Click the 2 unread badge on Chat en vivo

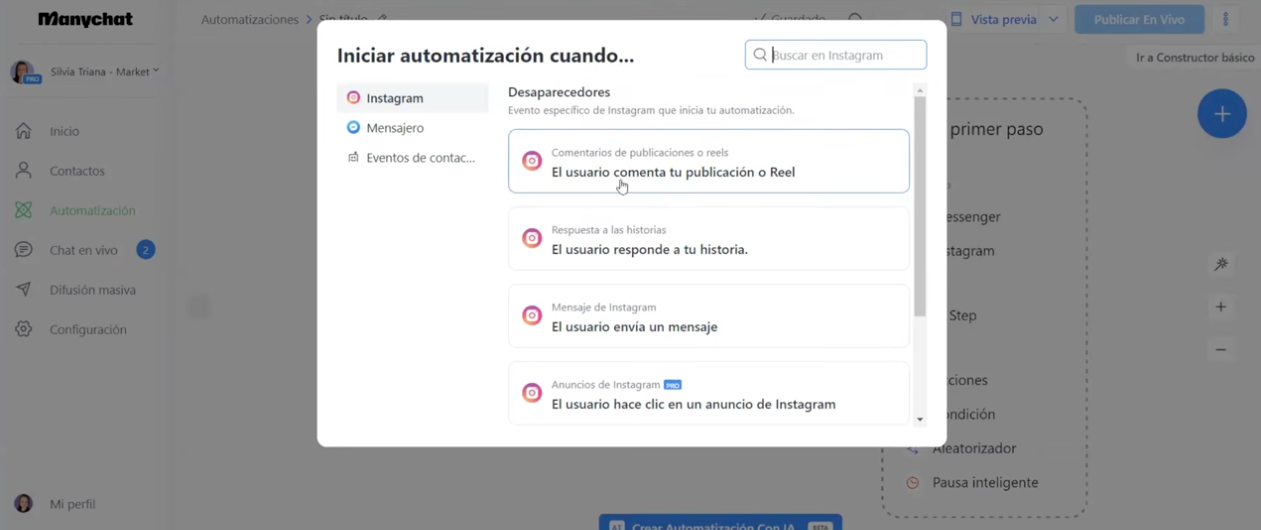pos(145,250)
